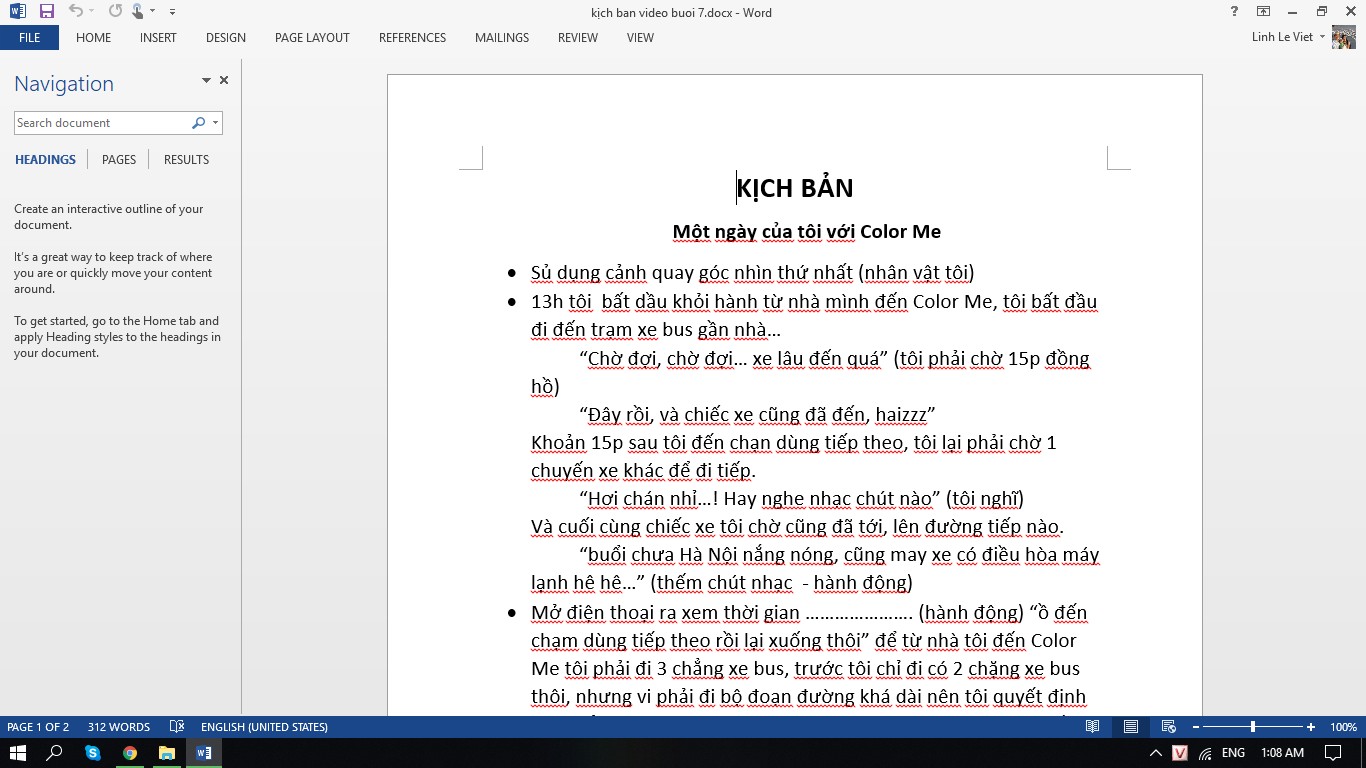Viewport: 1366px width, 768px height.
Task: Open Skype from the taskbar
Action: 93,753
